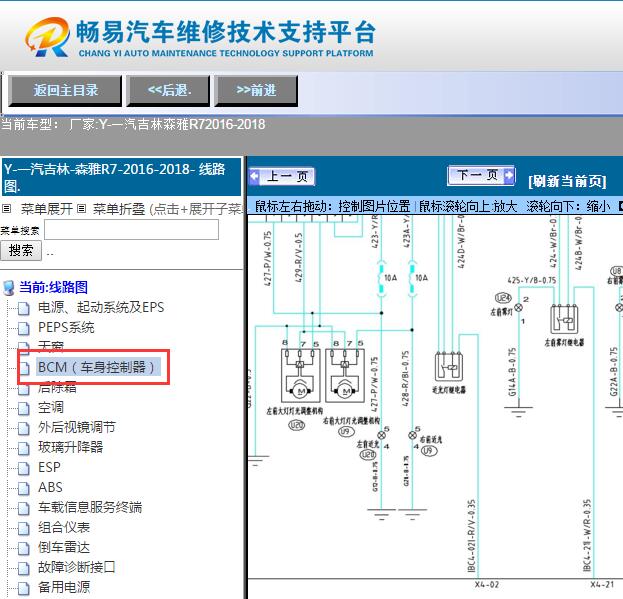623x599 pixels.
Task: Open 电源、起动系统及EPS tree item
Action: pyautogui.click(x=101, y=307)
